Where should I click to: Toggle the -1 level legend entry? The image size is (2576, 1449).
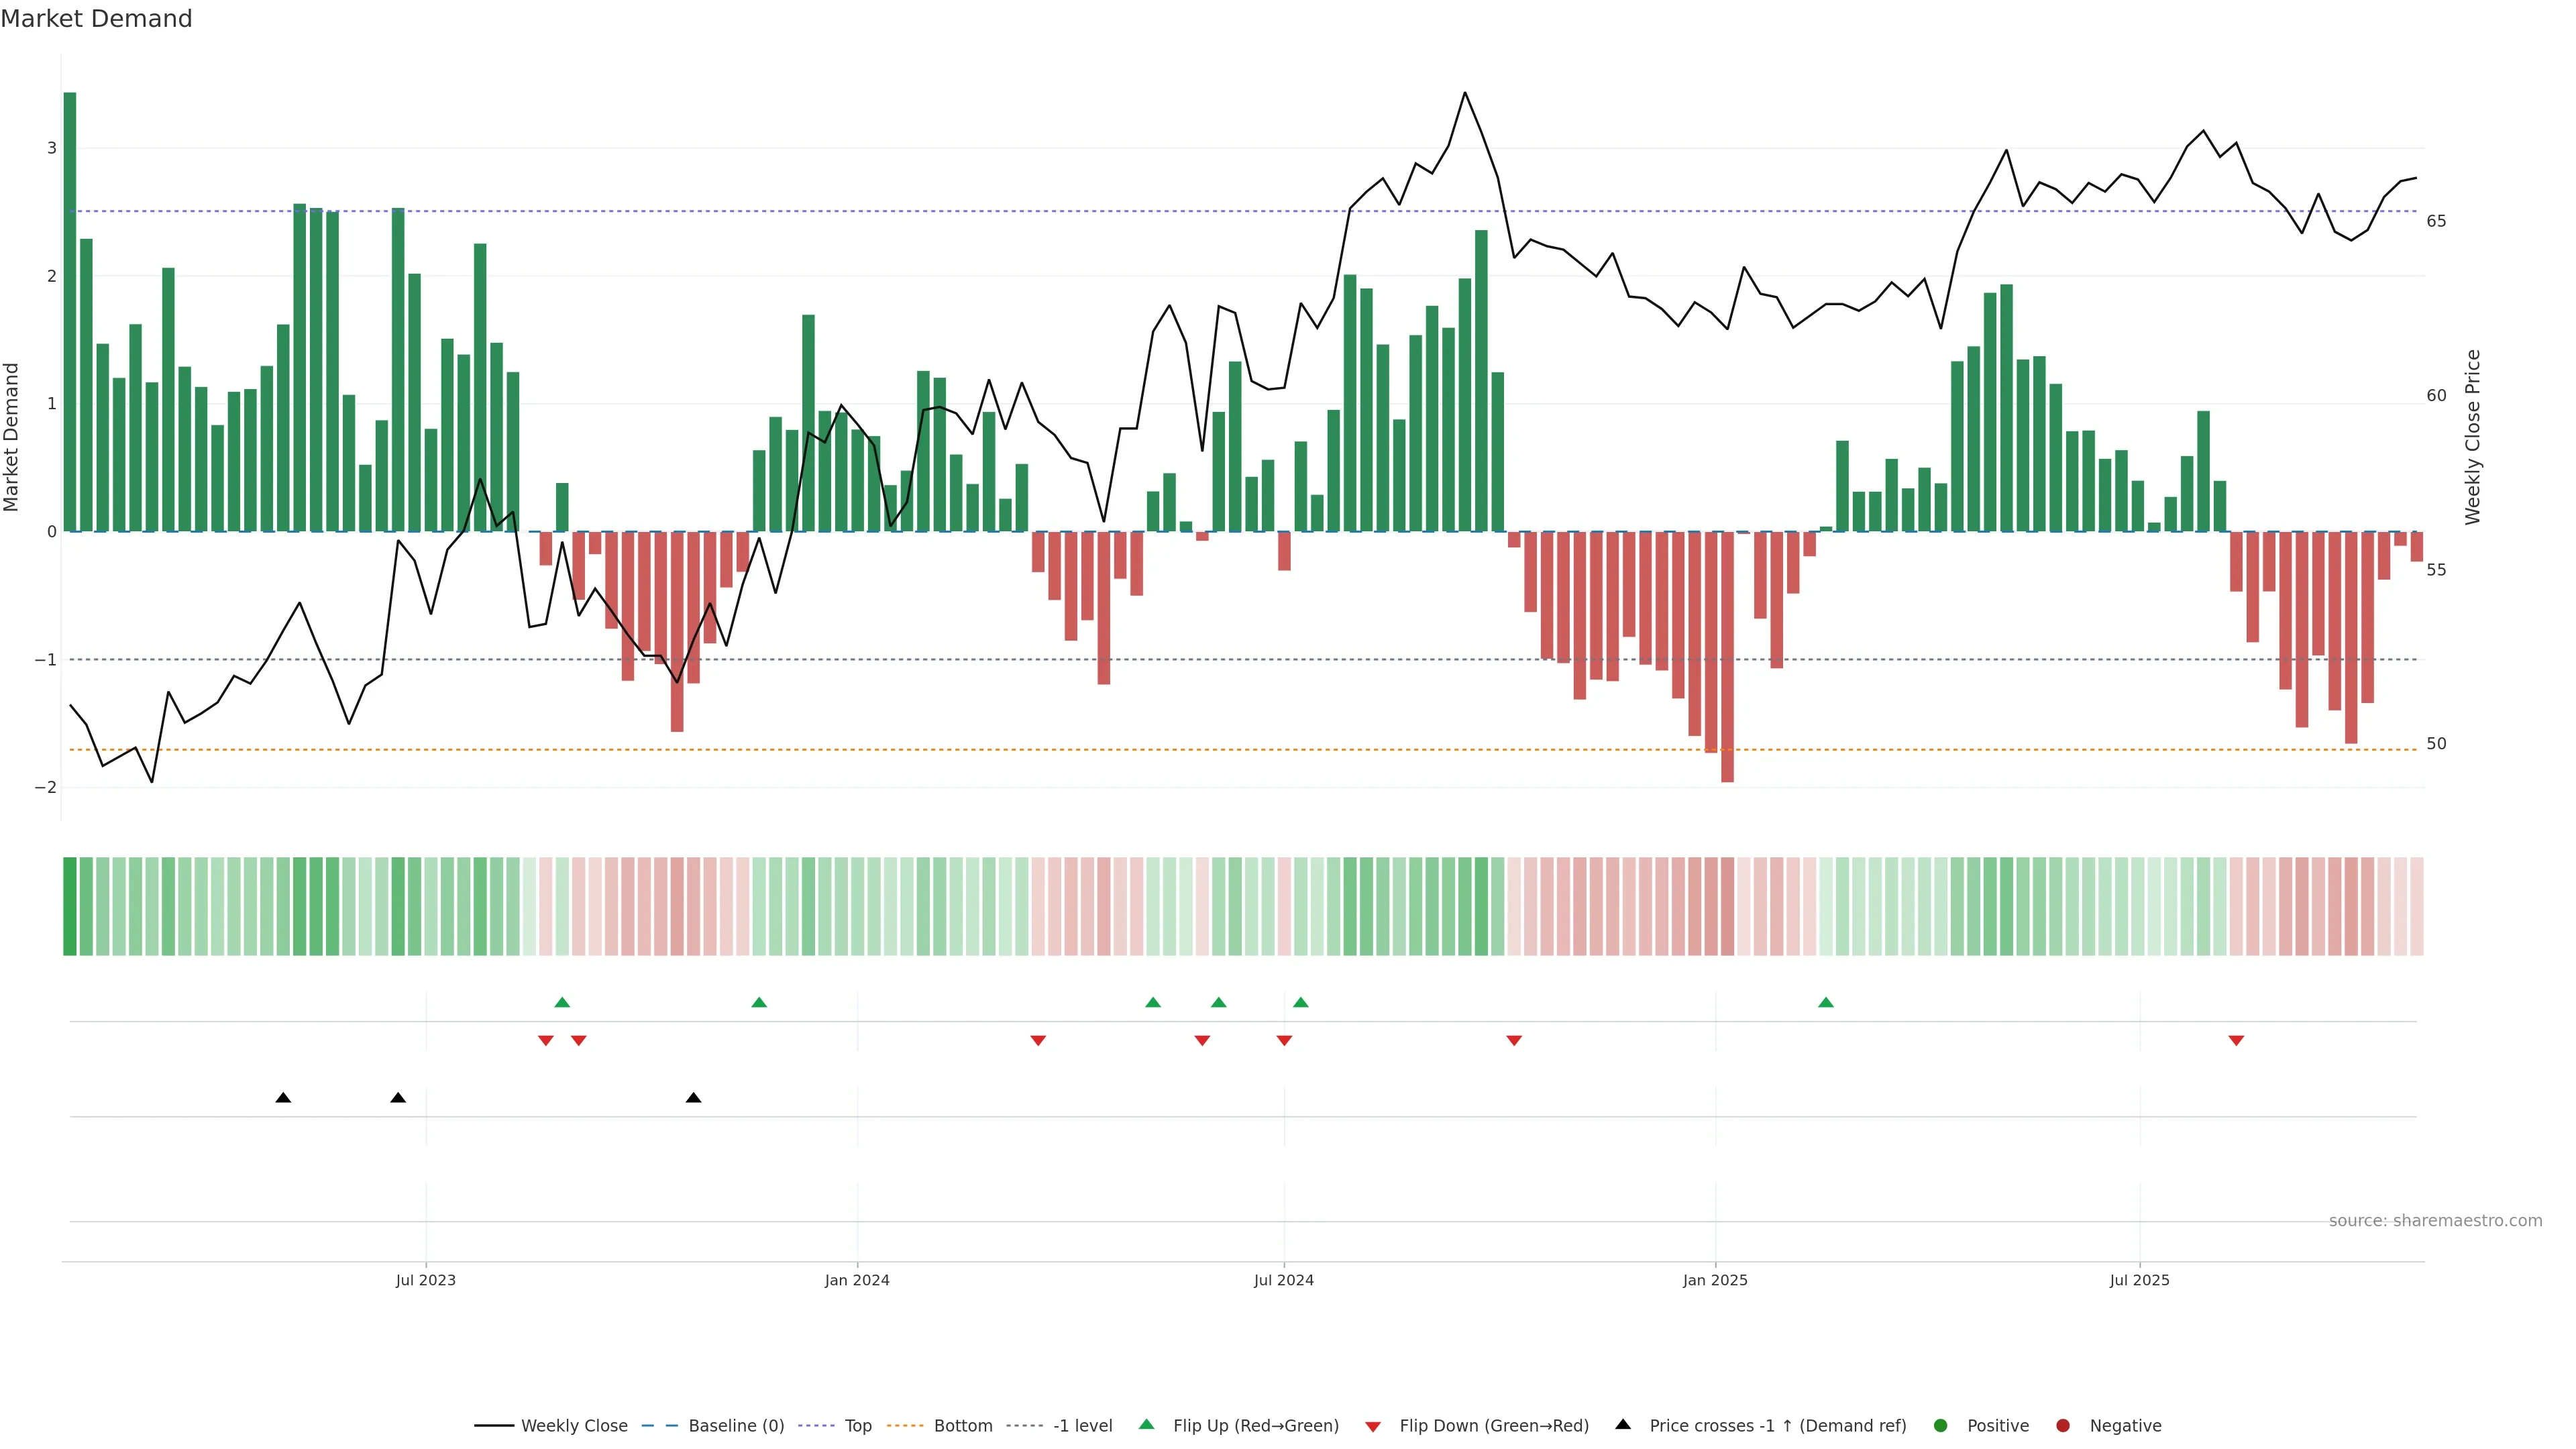[1082, 1425]
